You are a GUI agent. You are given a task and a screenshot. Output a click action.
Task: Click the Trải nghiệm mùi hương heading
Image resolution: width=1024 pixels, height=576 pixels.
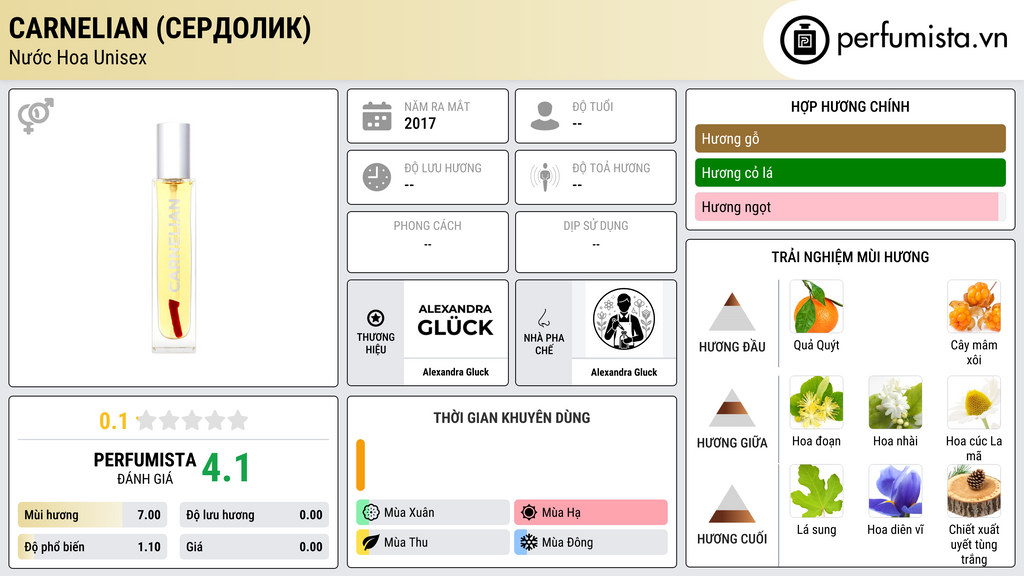(x=850, y=257)
